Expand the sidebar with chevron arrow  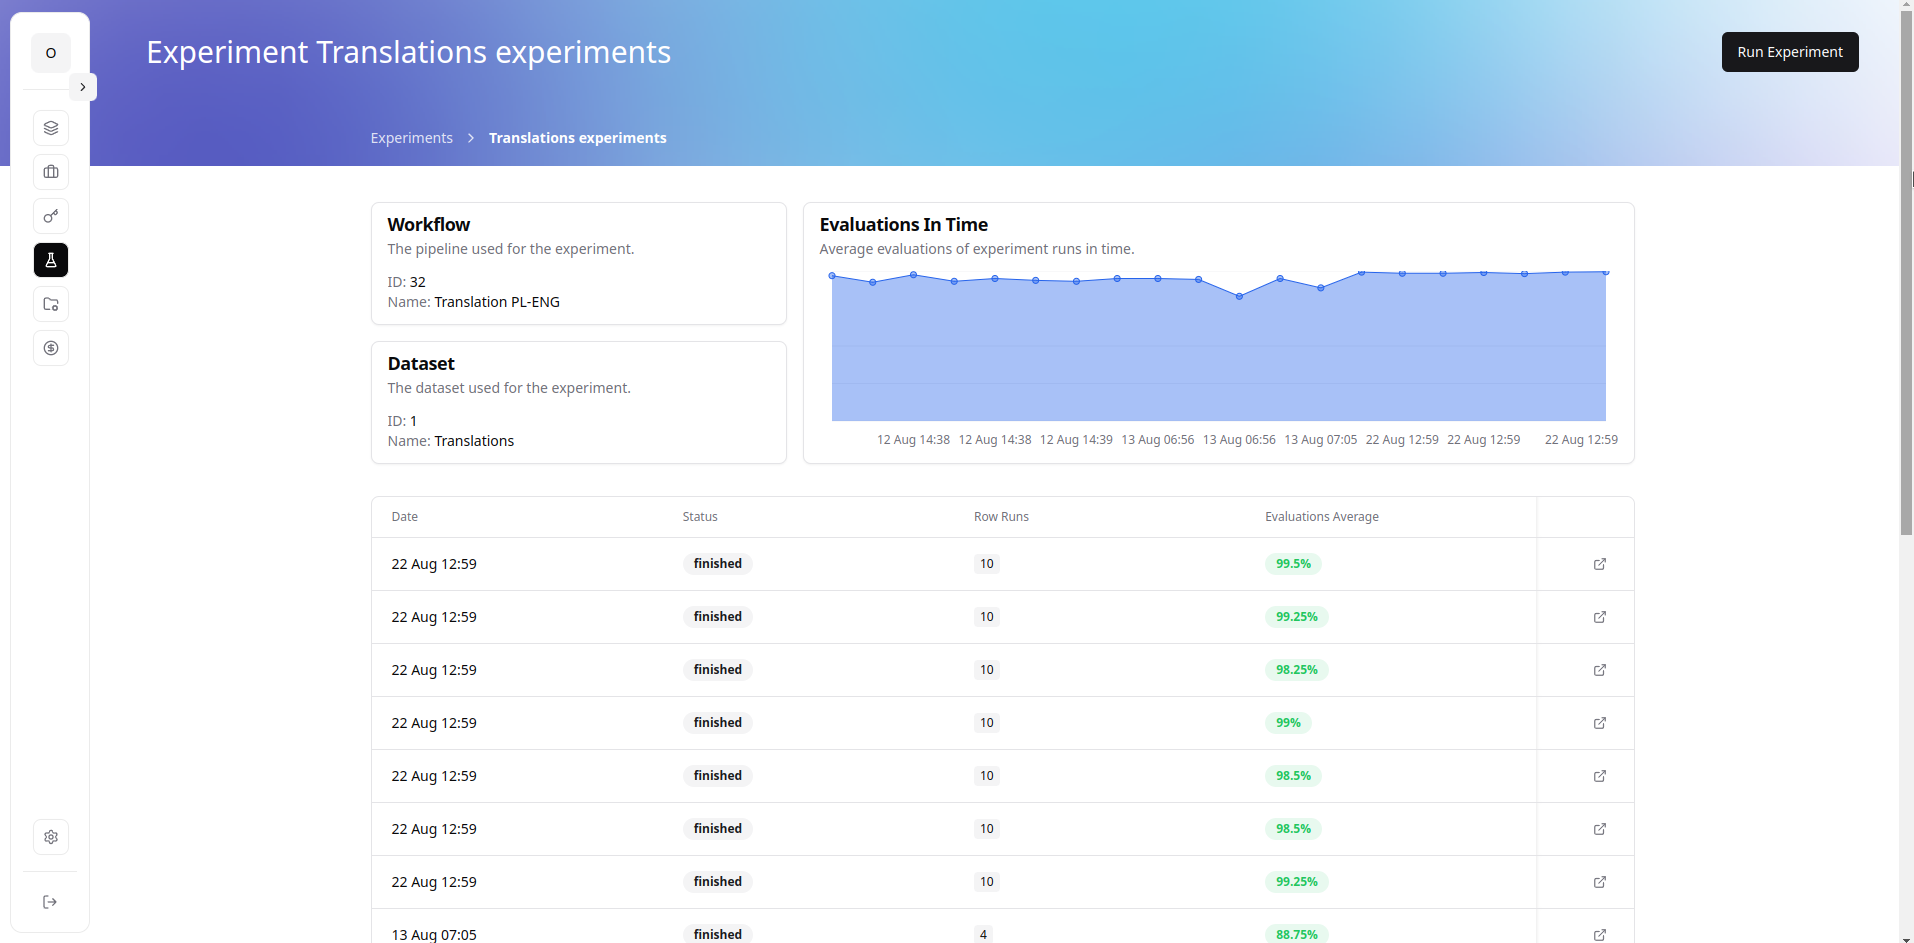pyautogui.click(x=83, y=87)
